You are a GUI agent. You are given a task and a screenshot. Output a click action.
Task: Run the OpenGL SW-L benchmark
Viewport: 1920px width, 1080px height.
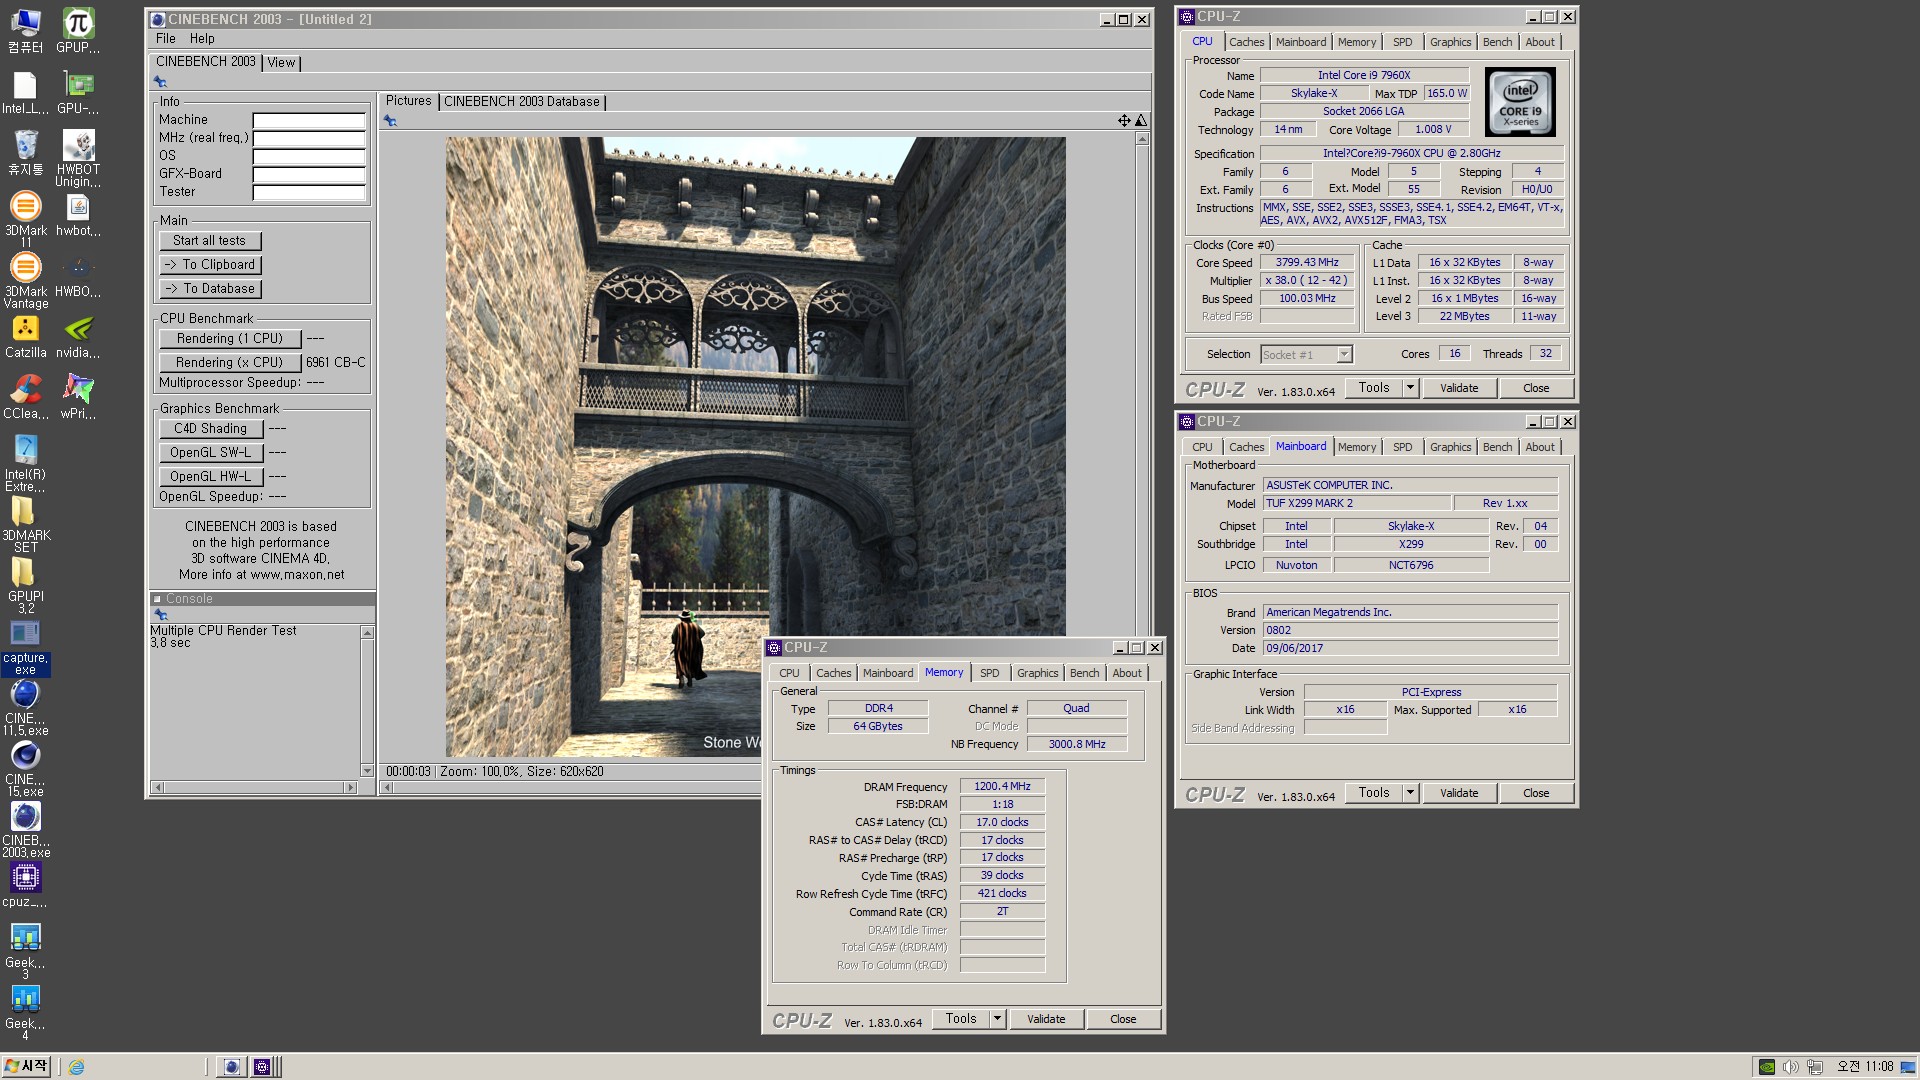210,453
